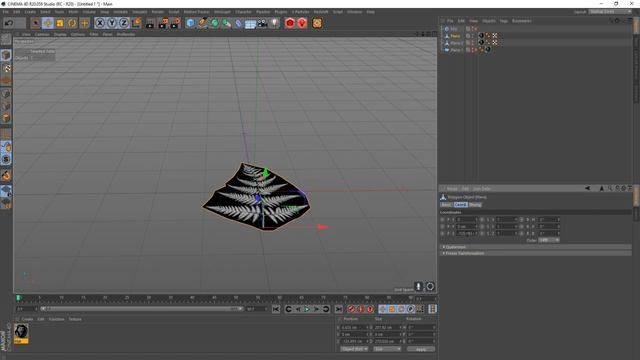
Task: Click the Coordinate System icon in toolbar
Action: 137,23
